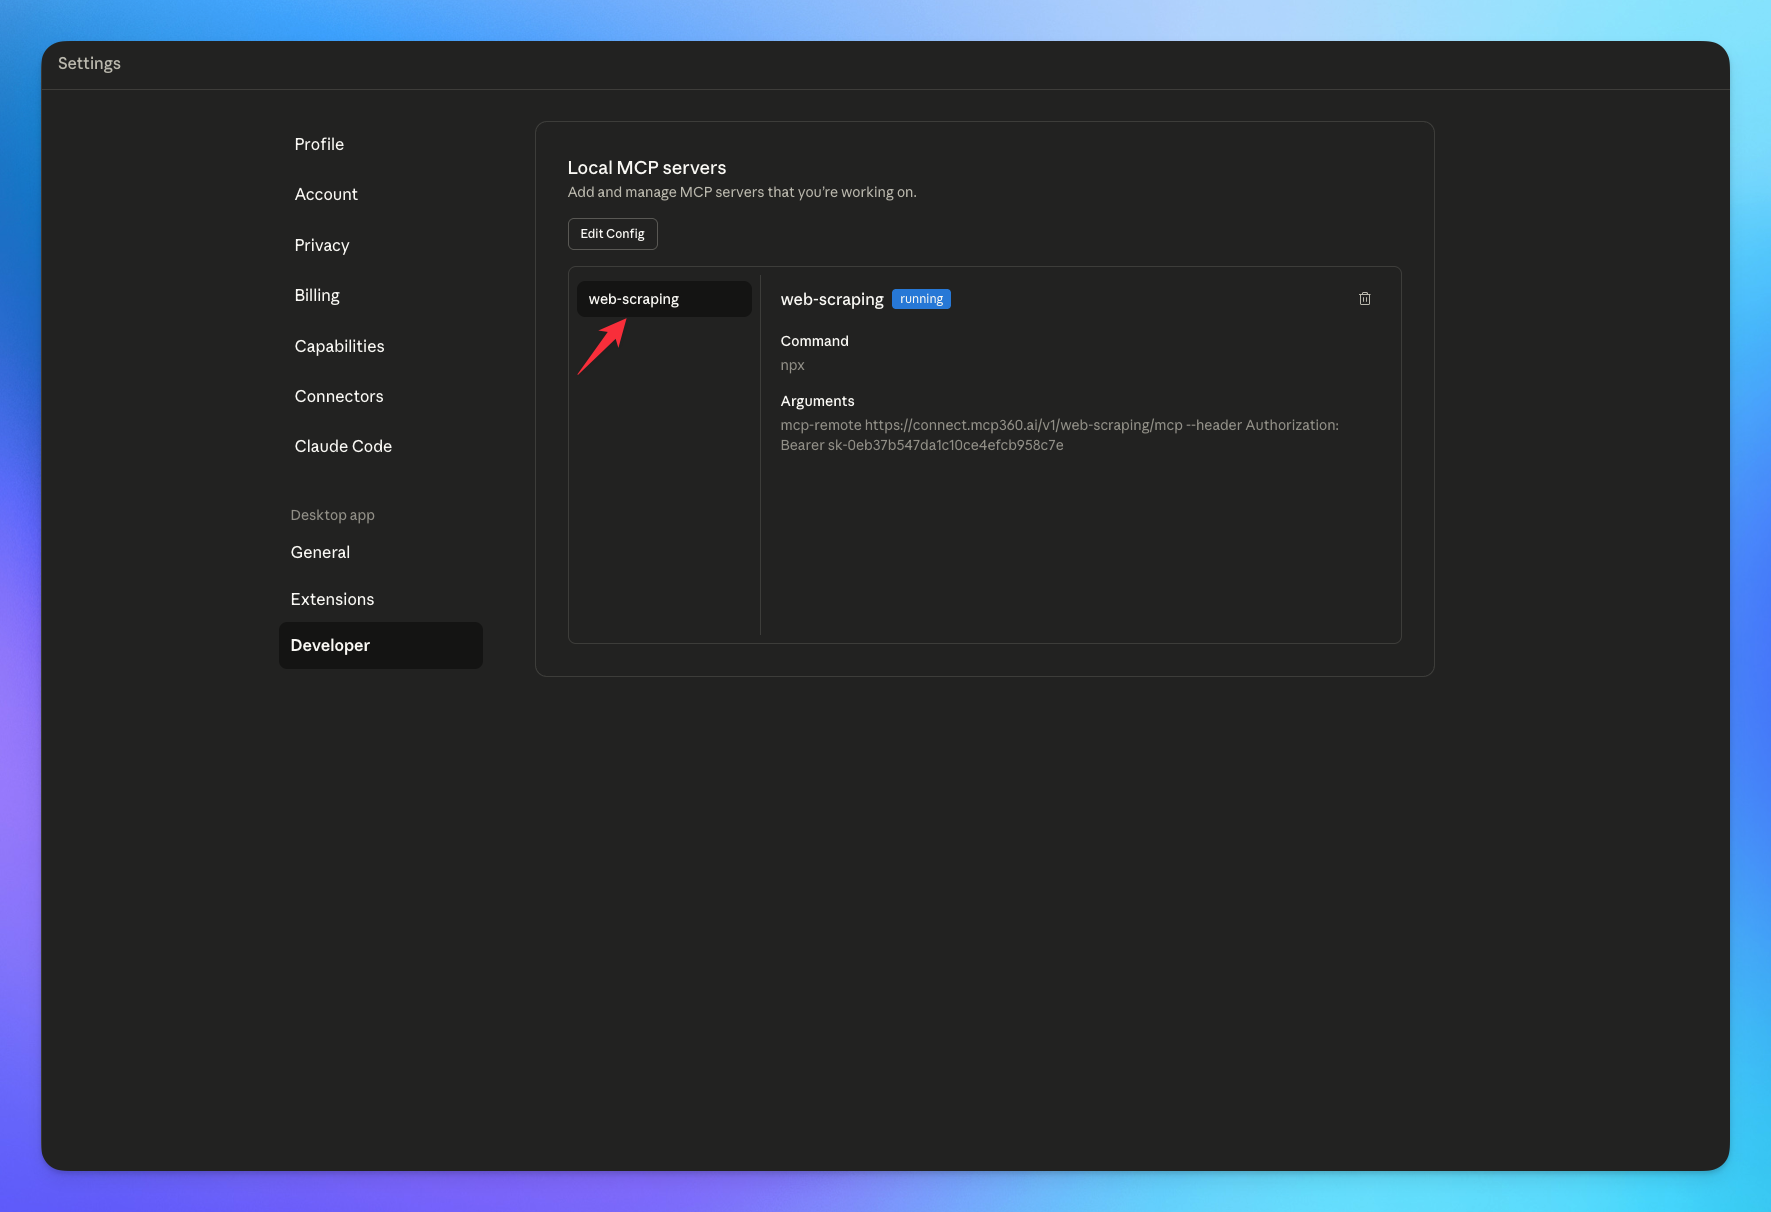Open the Privacy settings page
Viewport: 1771px width, 1212px height.
[322, 245]
